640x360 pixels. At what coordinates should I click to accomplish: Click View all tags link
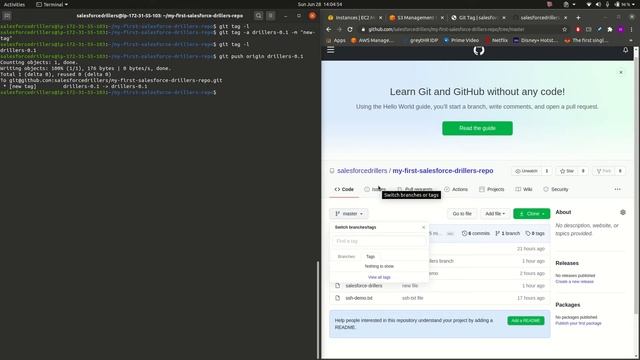point(379,277)
